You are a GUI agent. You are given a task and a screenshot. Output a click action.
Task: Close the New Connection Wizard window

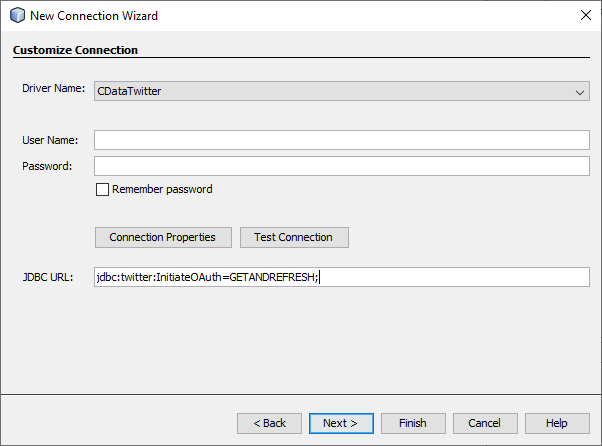585,16
